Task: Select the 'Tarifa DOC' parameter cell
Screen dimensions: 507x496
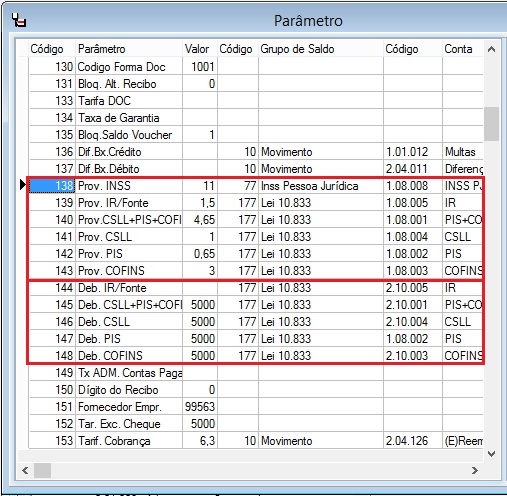Action: click(129, 101)
